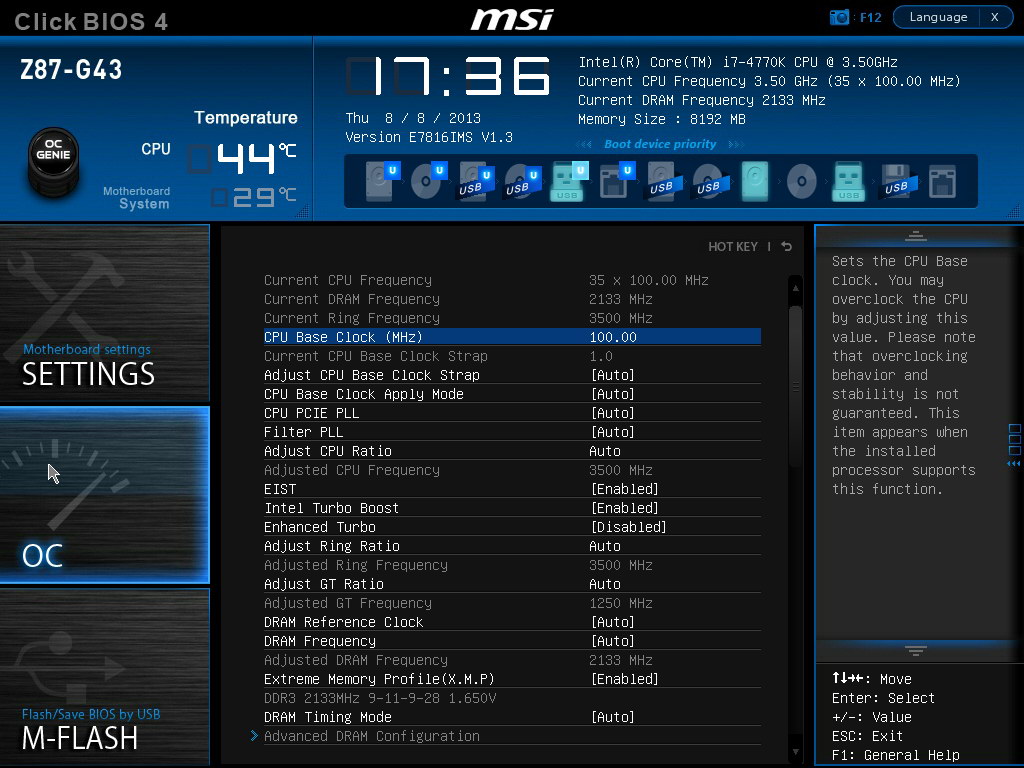Select the USB floppy boot device icon

pyautogui.click(x=898, y=181)
